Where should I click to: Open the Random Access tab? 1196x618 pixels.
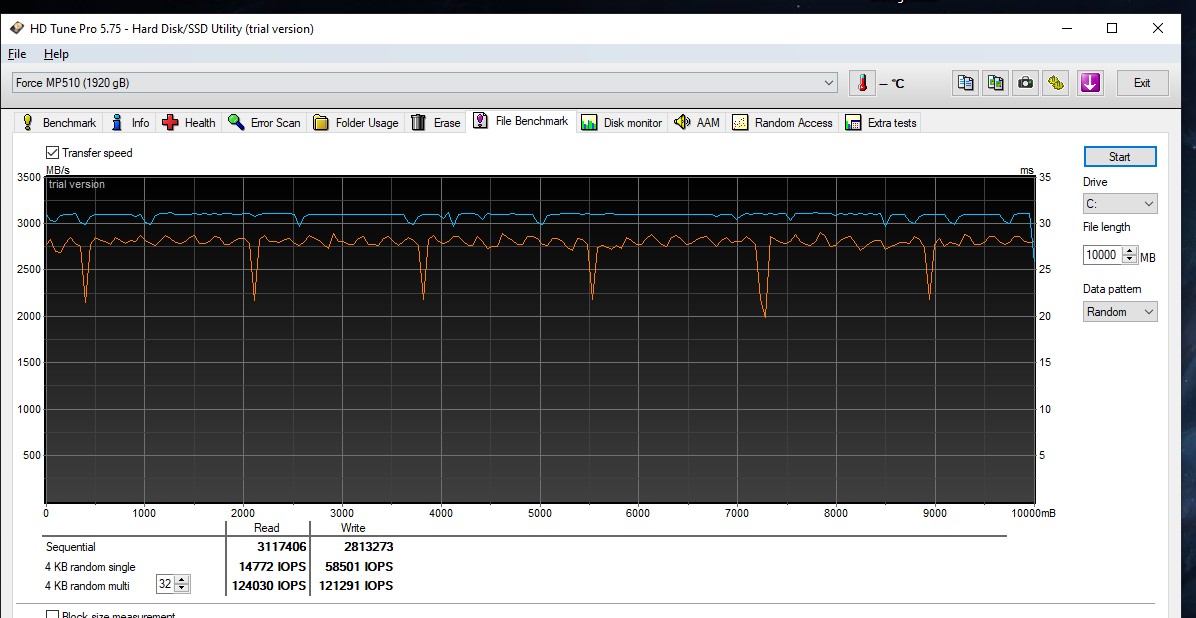782,122
